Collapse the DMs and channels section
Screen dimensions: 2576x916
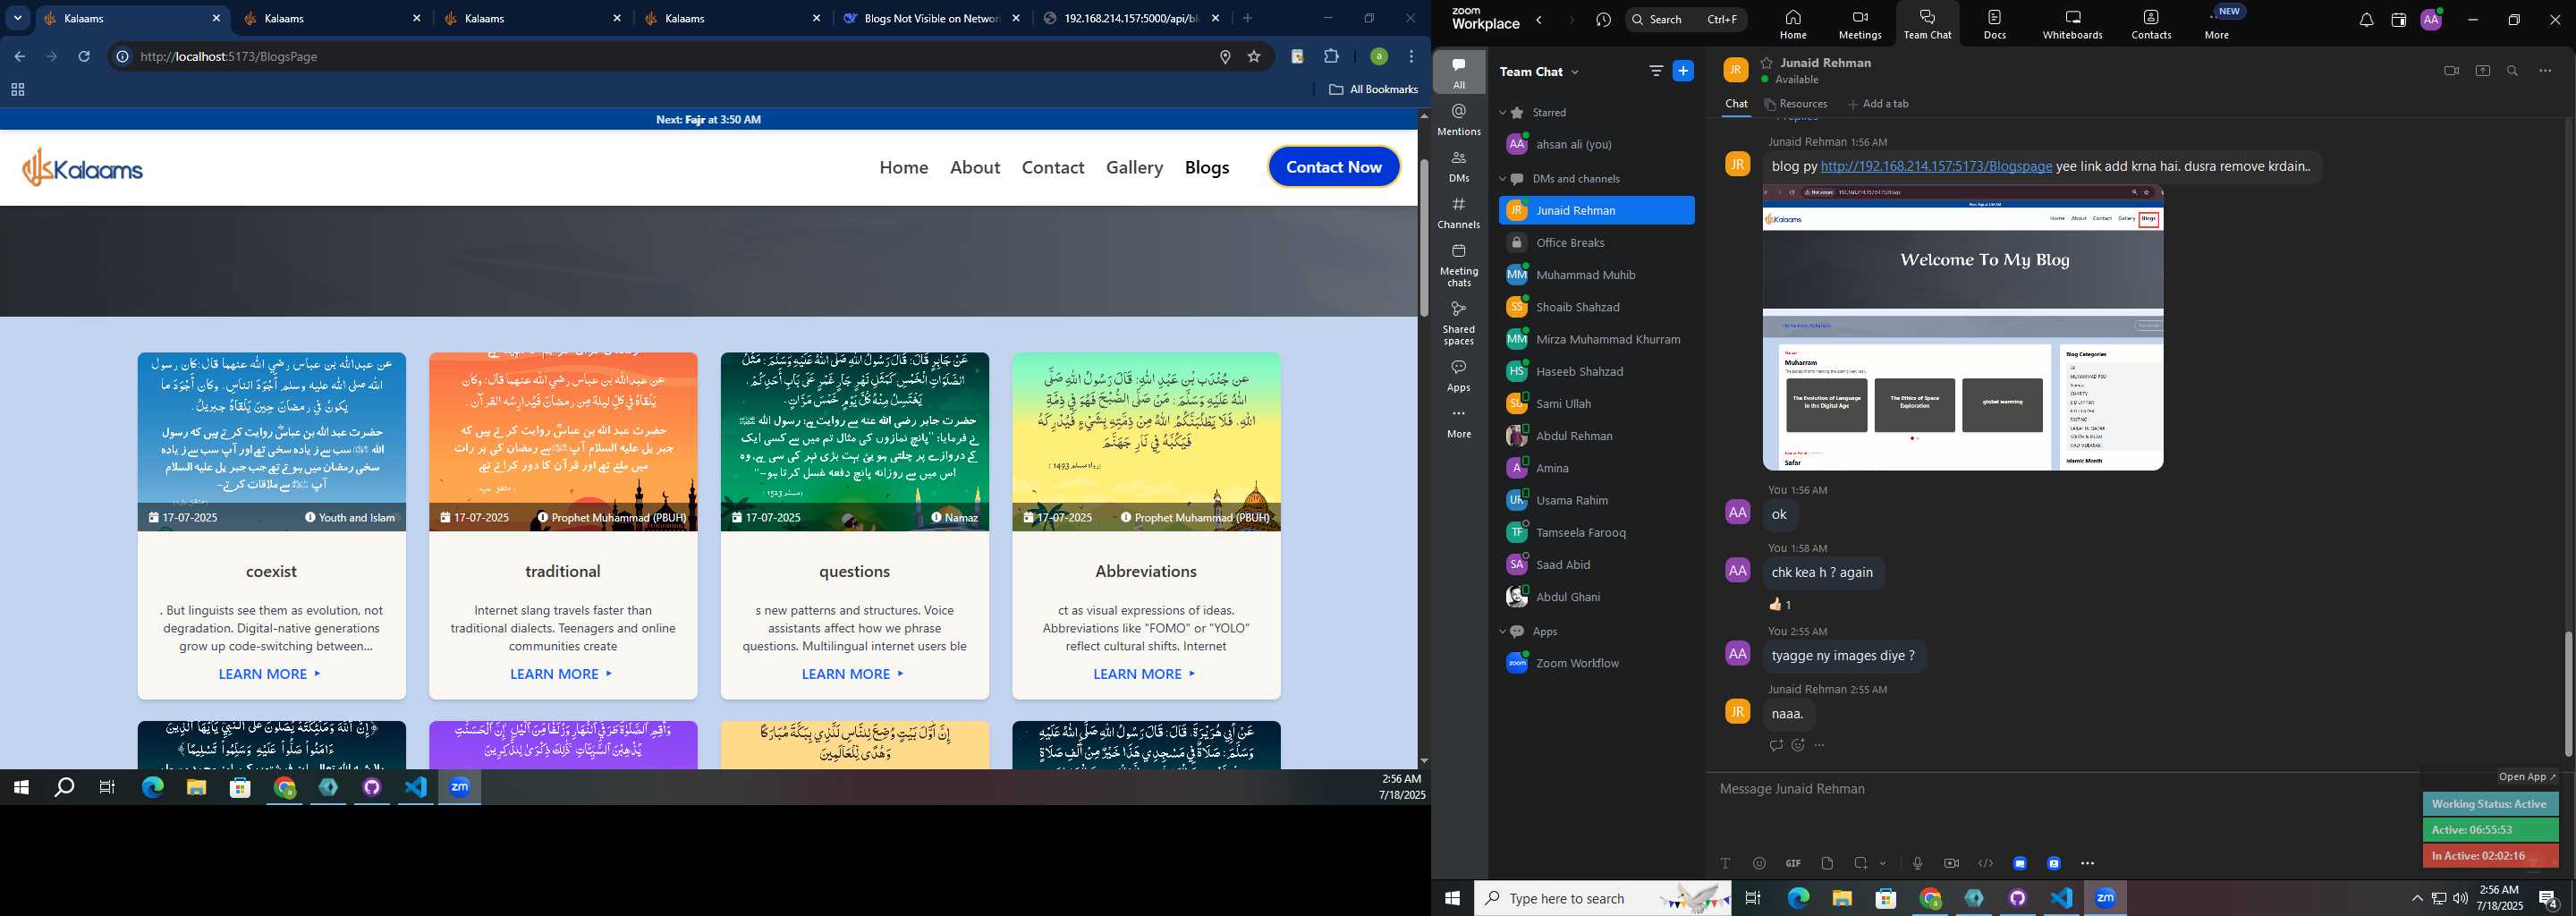pyautogui.click(x=1502, y=179)
